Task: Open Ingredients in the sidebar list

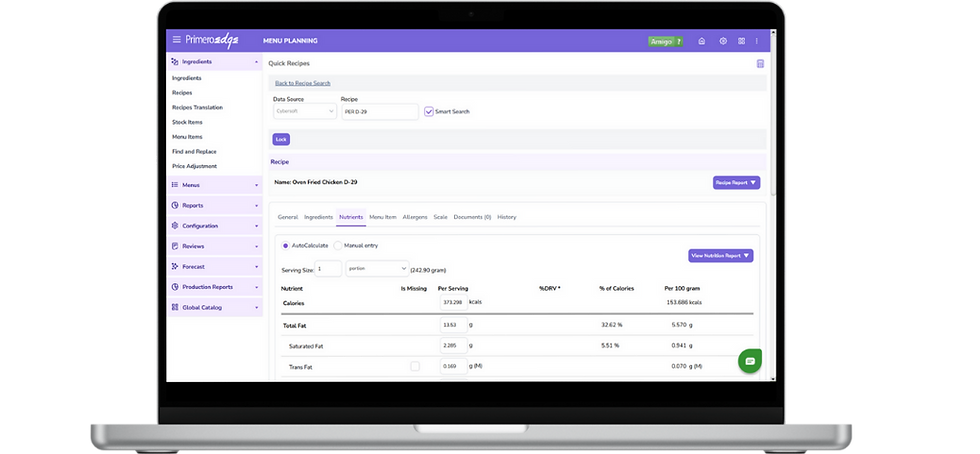Action: (187, 78)
